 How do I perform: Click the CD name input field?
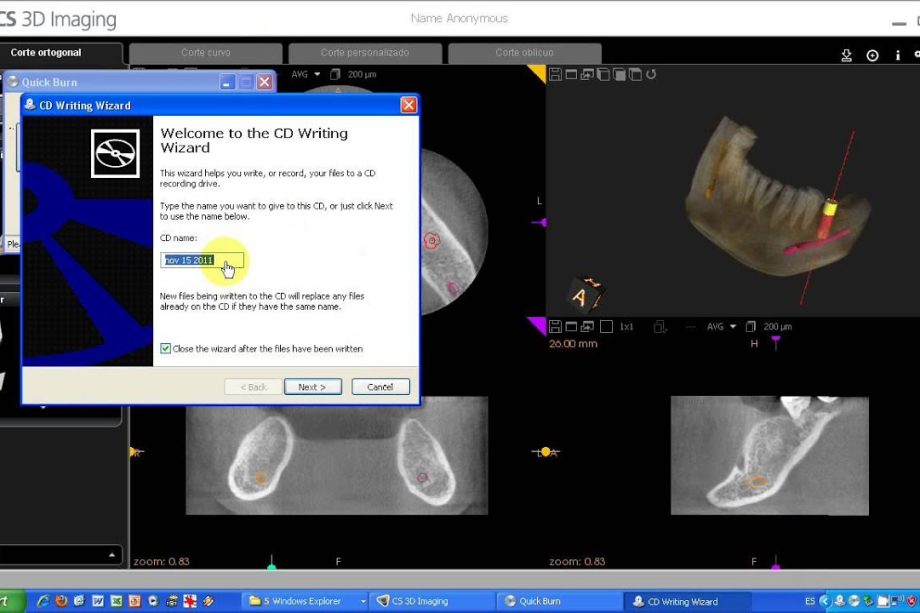202,260
